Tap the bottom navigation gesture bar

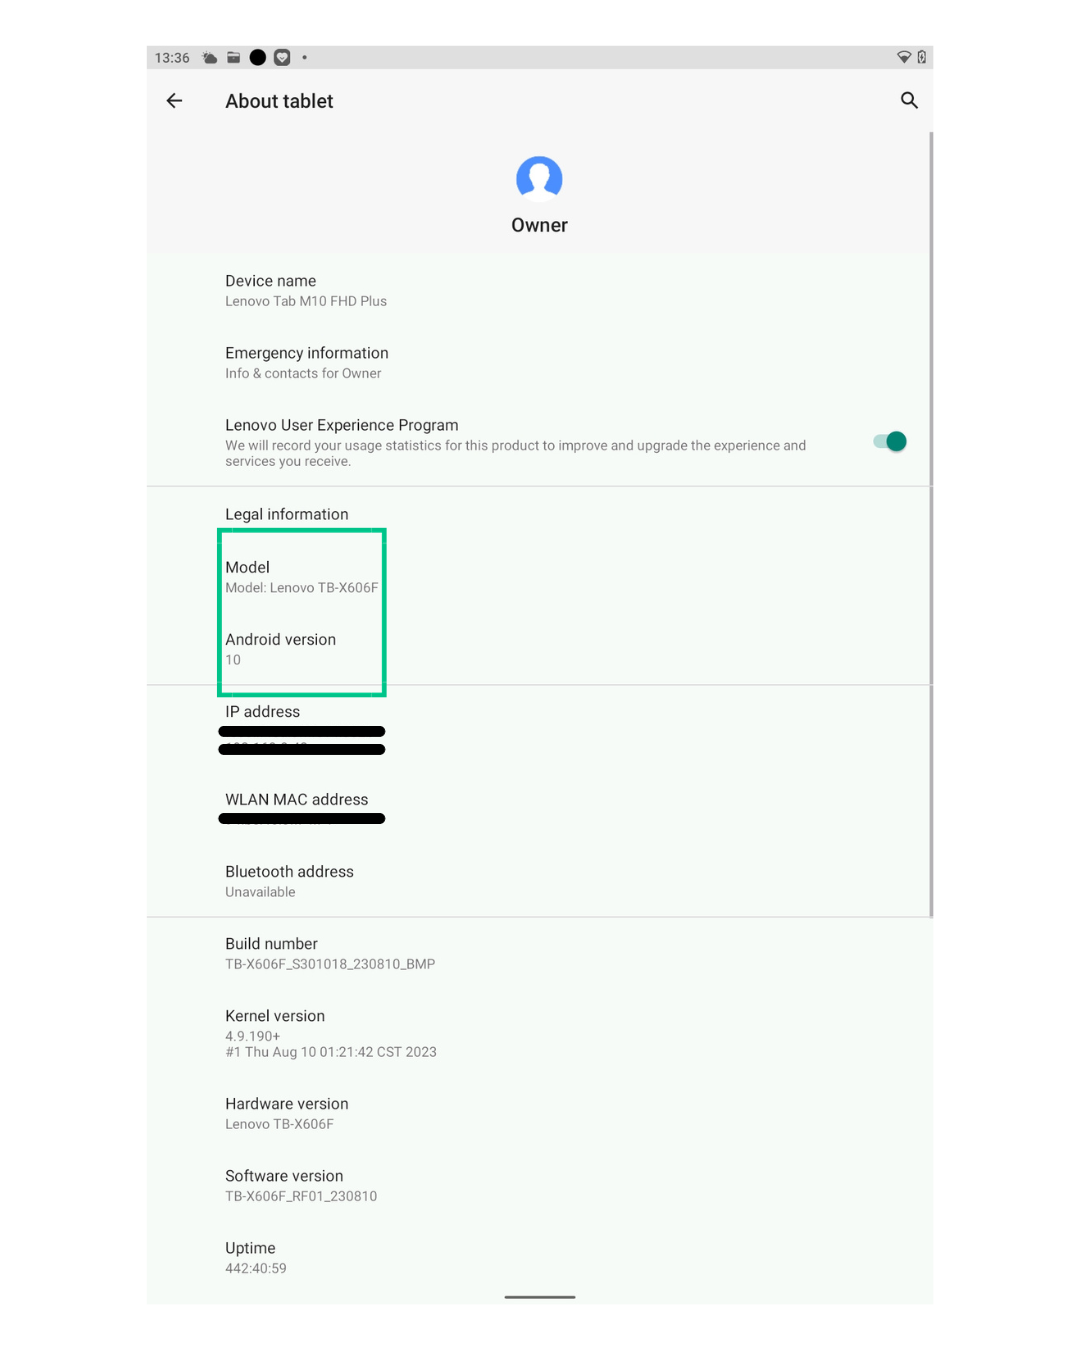pyautogui.click(x=540, y=1297)
